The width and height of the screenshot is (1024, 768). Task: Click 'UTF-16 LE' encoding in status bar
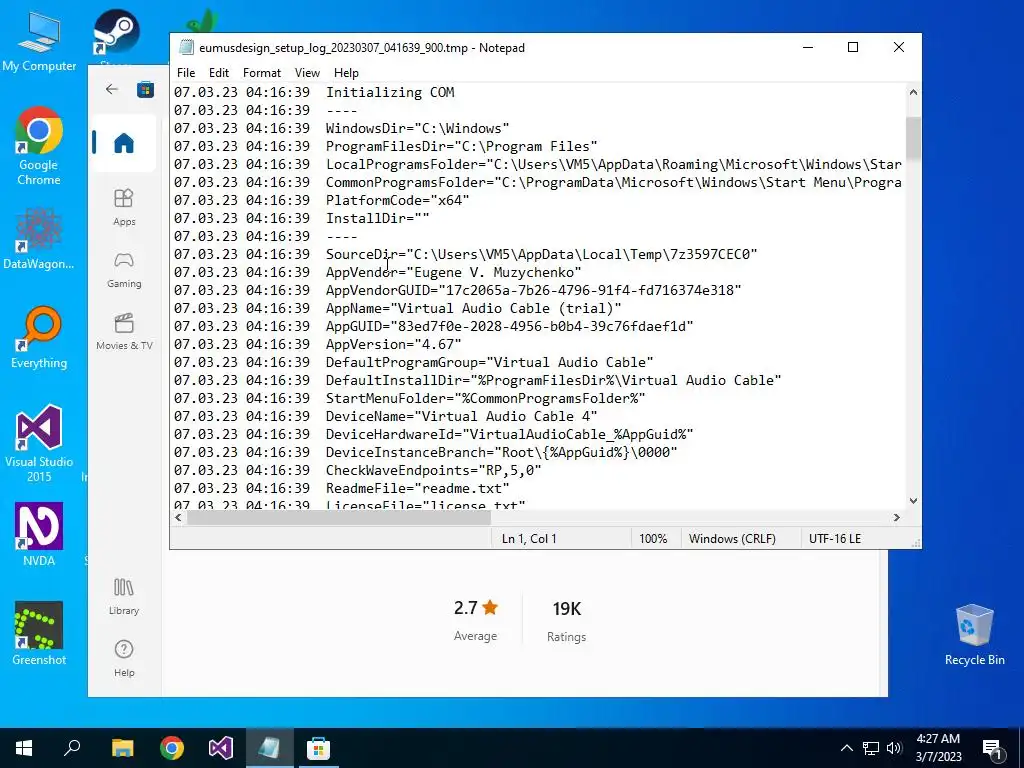tap(835, 539)
